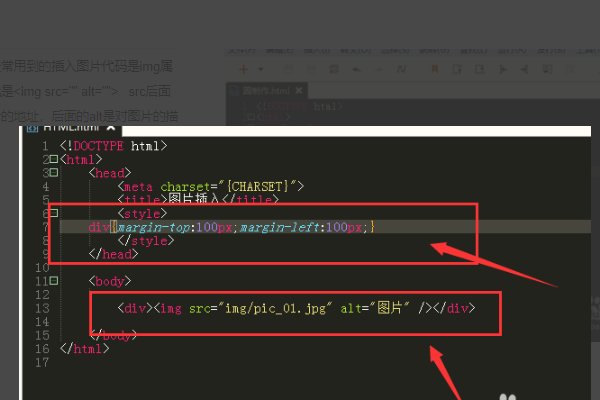
Task: Click the dimmed background html file tab
Action: (x=267, y=91)
